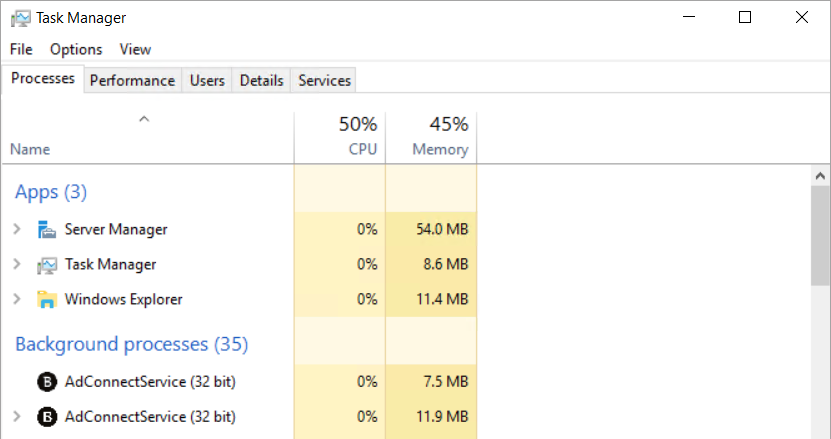The width and height of the screenshot is (831, 439).
Task: Switch to the Details tab
Action: click(x=261, y=81)
